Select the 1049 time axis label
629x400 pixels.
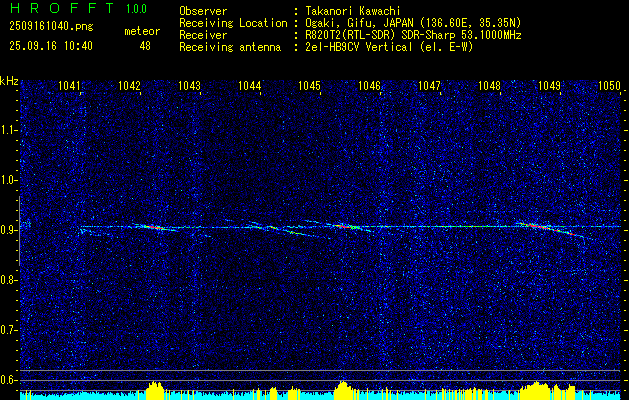click(549, 86)
